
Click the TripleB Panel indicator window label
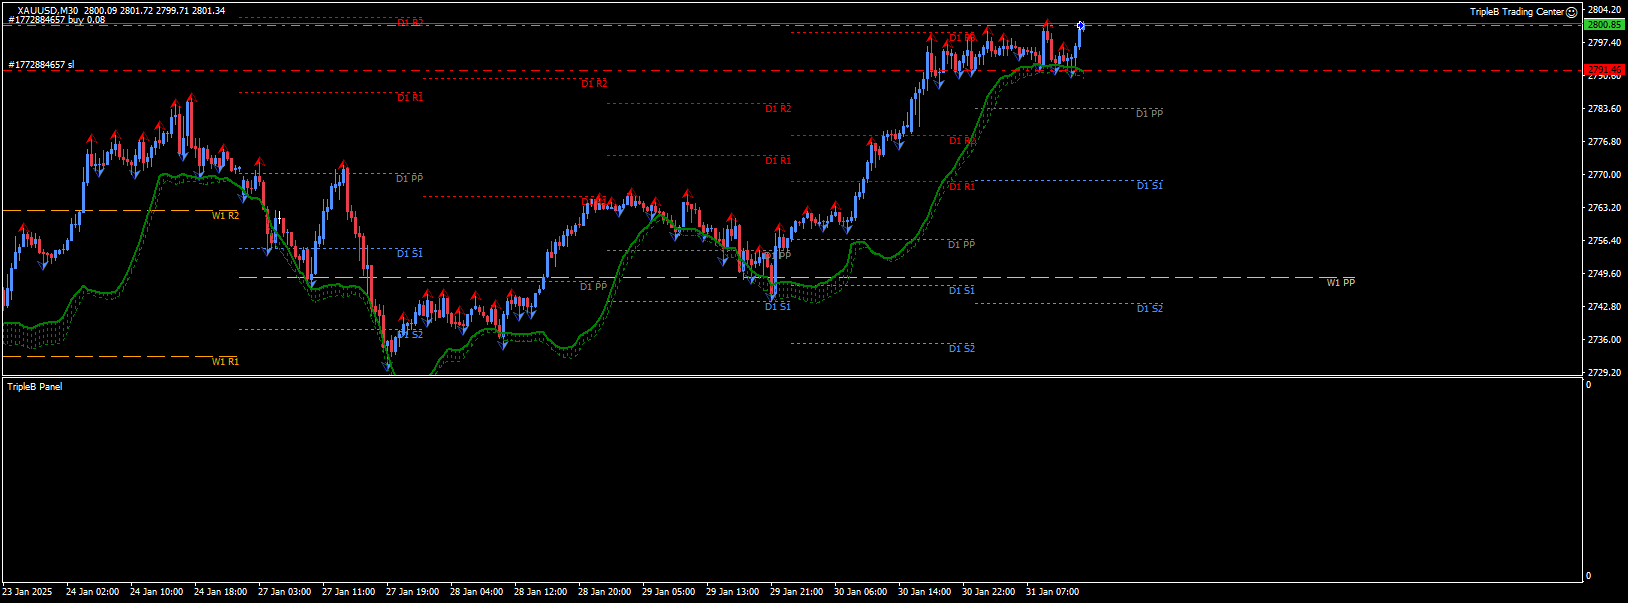35,386
